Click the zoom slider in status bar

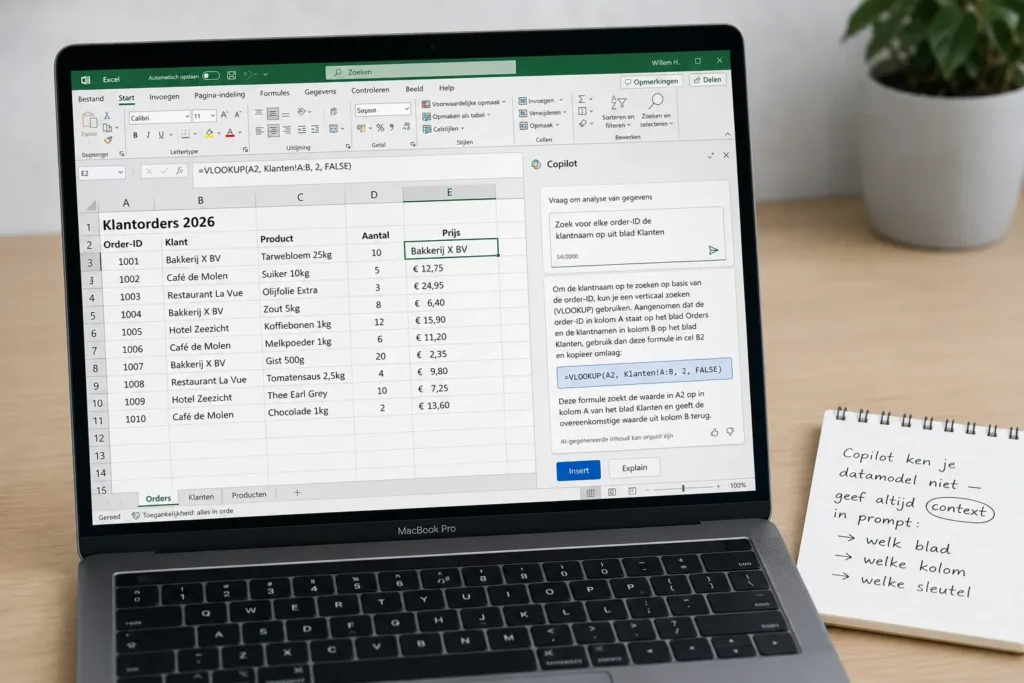683,488
